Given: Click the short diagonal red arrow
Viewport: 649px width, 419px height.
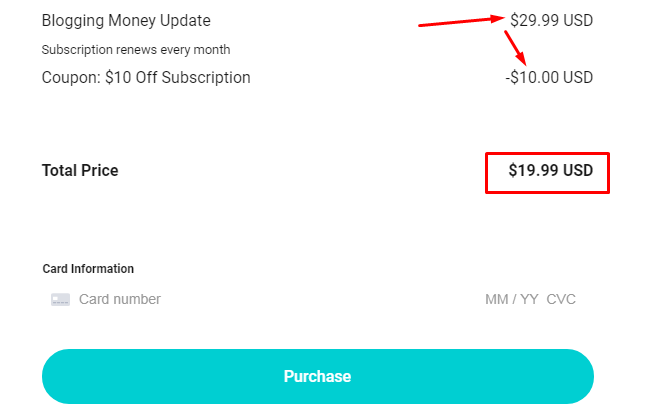Looking at the screenshot, I should (x=515, y=46).
